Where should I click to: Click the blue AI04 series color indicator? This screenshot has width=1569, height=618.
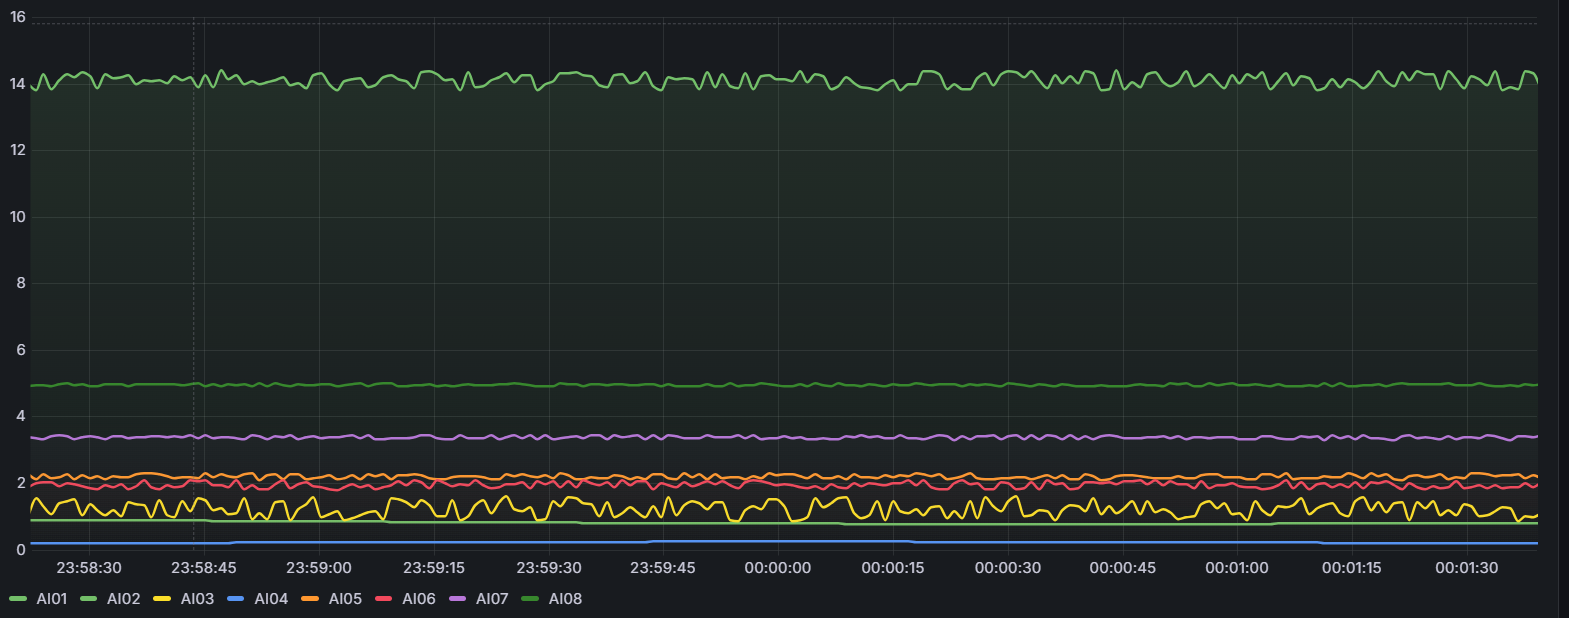pyautogui.click(x=236, y=599)
